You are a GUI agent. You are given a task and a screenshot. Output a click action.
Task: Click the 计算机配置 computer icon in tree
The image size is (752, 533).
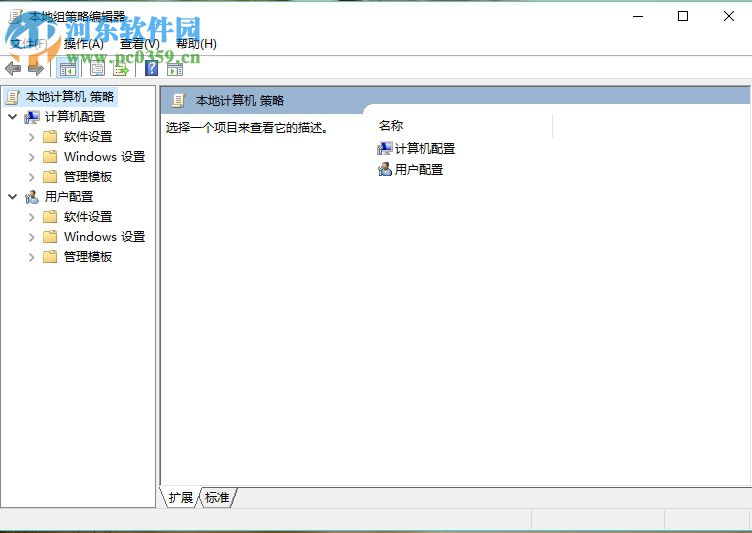coord(32,117)
